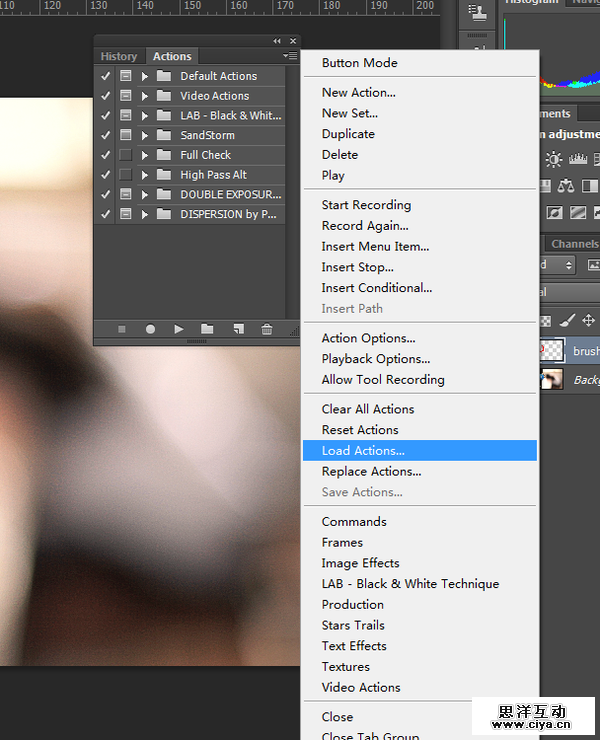The height and width of the screenshot is (740, 600).
Task: Toggle the checkmark for Default Actions set
Action: 106,76
